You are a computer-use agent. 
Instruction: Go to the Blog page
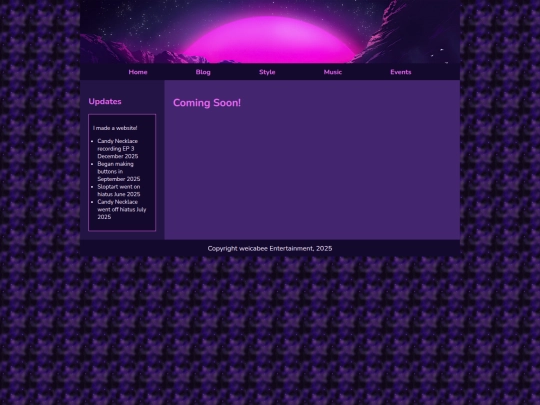pyautogui.click(x=203, y=72)
